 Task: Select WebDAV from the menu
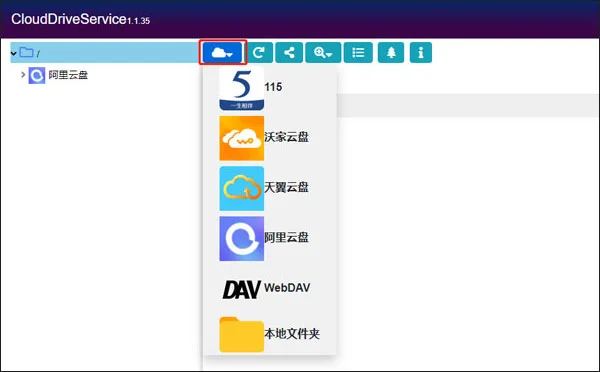pyautogui.click(x=269, y=288)
